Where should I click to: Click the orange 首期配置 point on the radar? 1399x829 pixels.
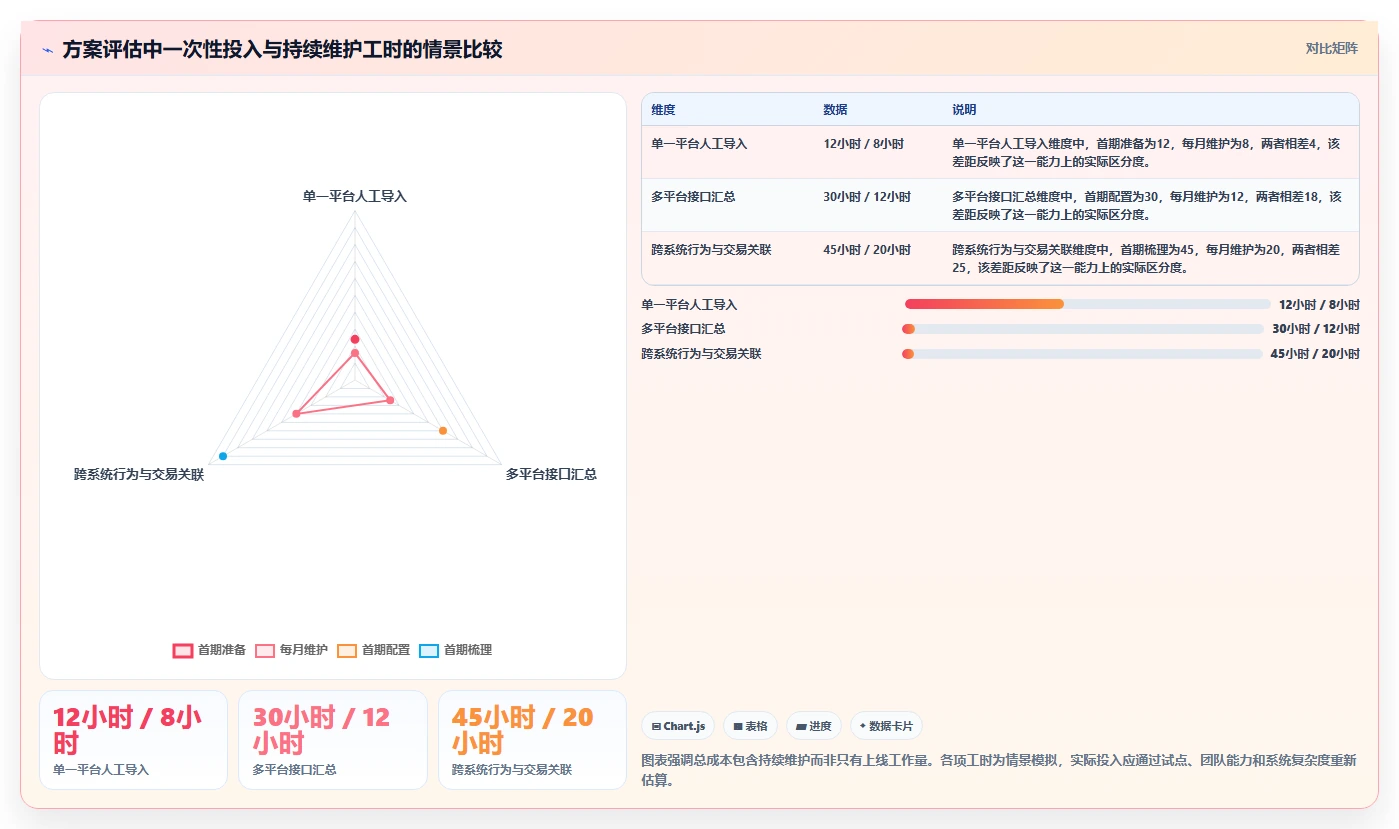(x=443, y=431)
